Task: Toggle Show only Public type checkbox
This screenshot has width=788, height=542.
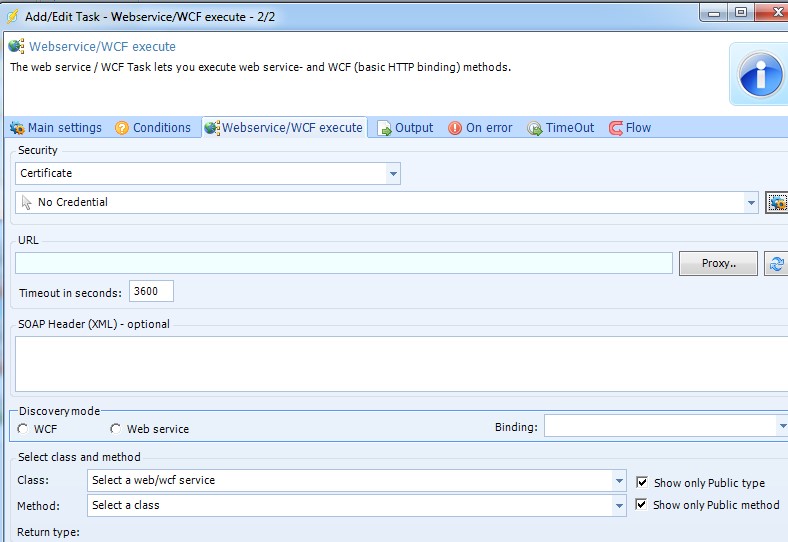Action: [642, 482]
